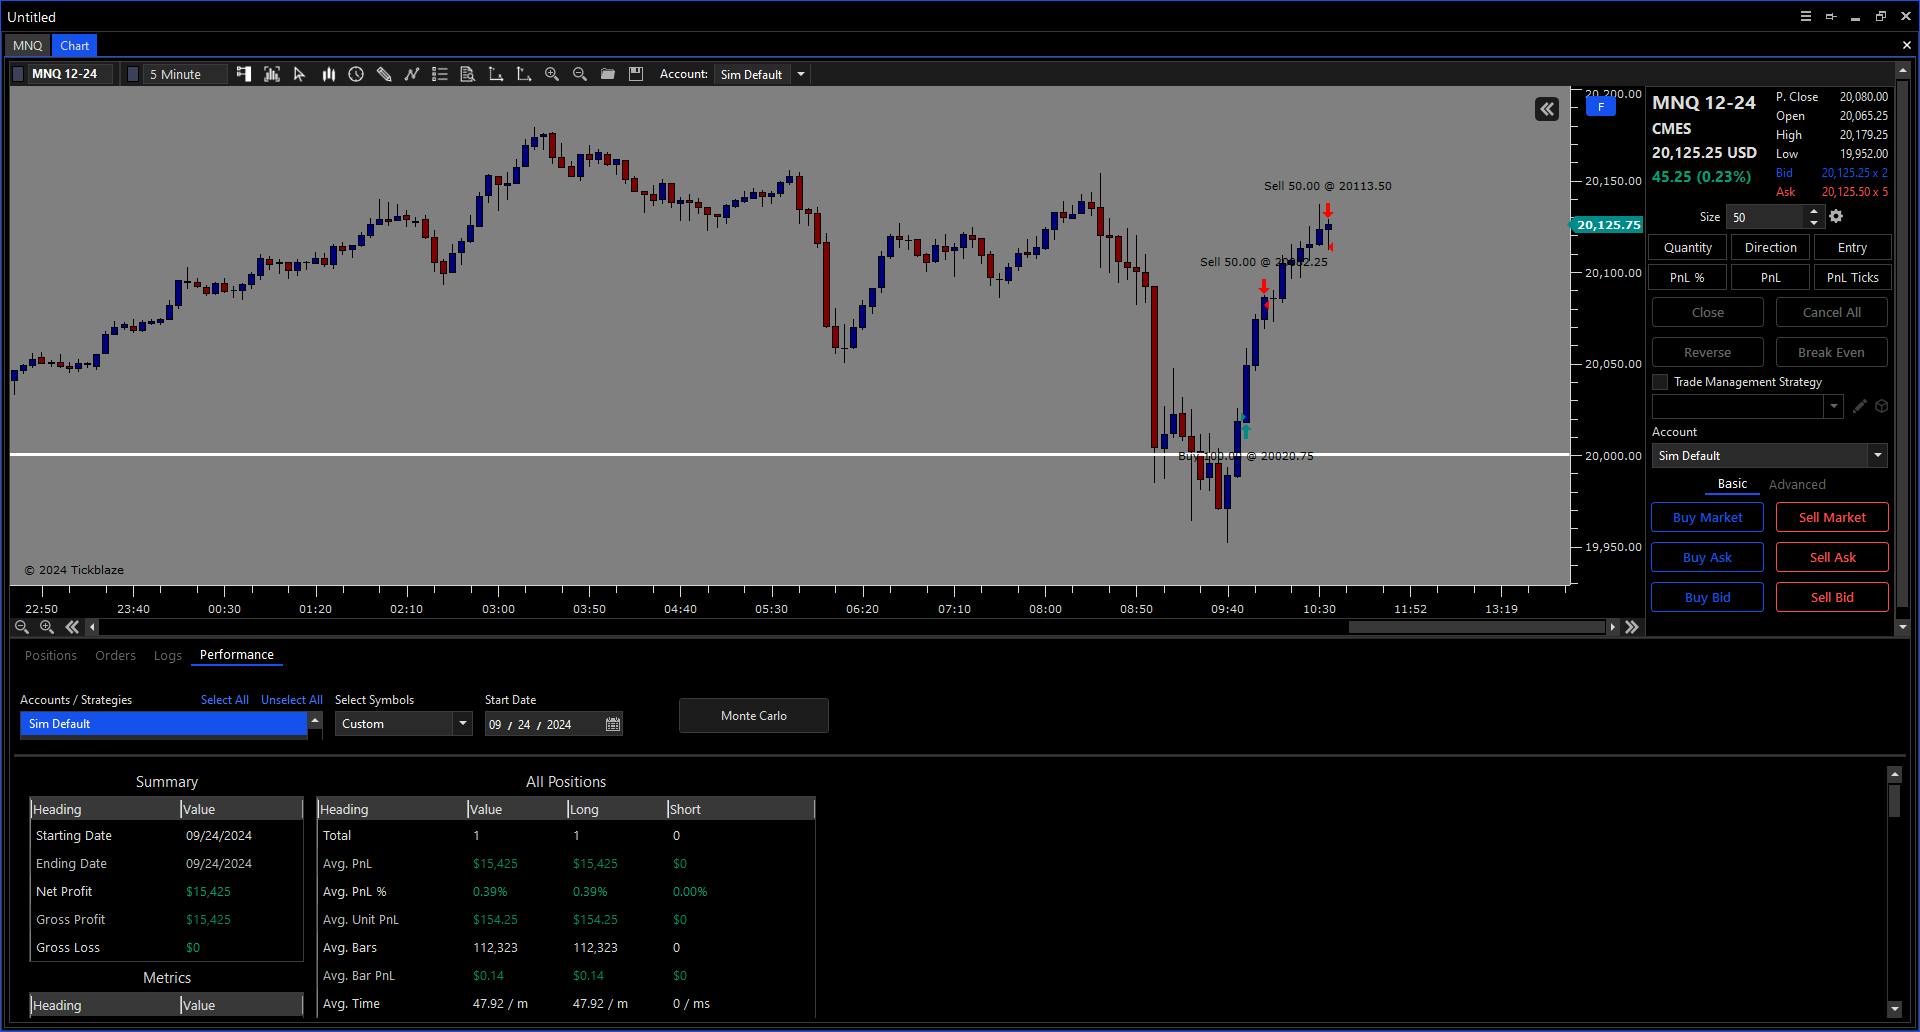
Task: Select the pencil drawing tools icon
Action: click(384, 74)
